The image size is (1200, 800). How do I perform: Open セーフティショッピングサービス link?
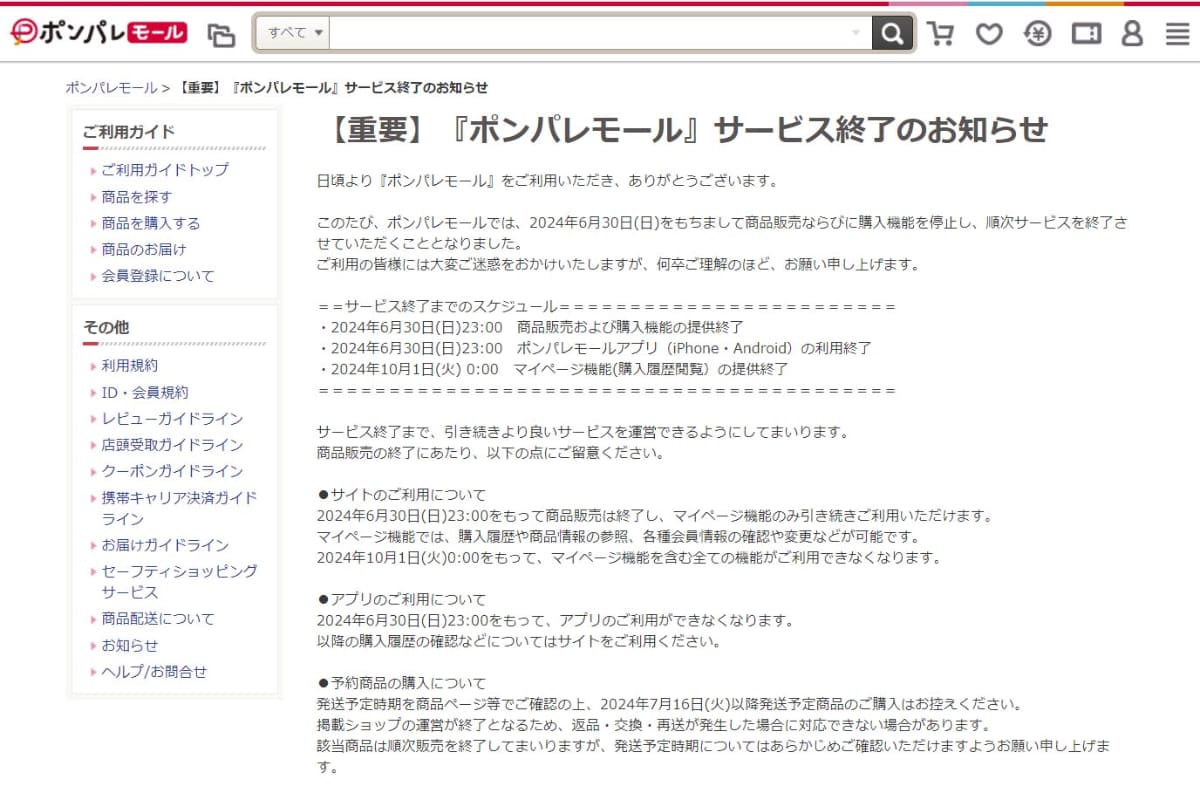179,581
